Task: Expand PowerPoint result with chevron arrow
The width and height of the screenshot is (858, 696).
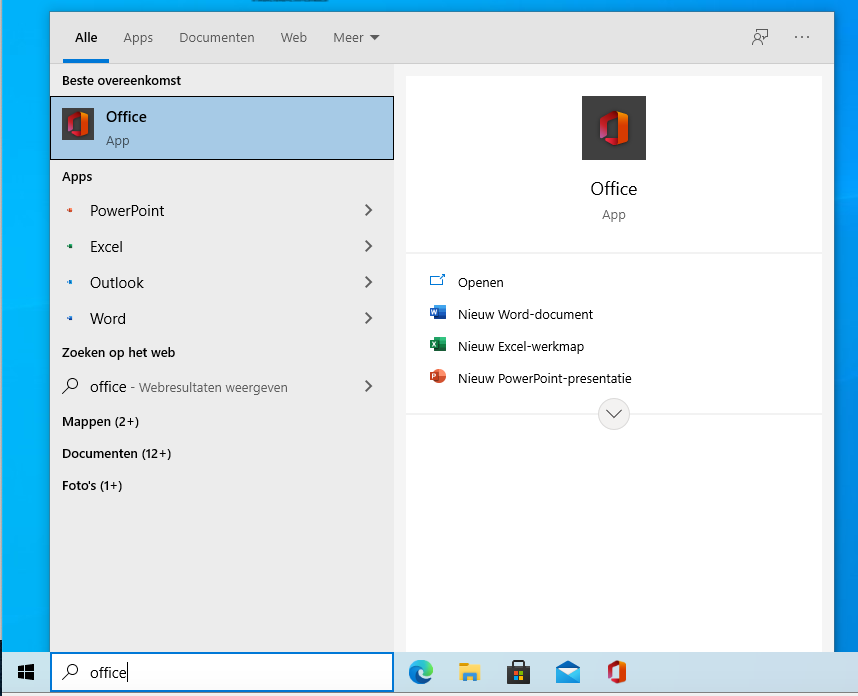Action: point(368,210)
